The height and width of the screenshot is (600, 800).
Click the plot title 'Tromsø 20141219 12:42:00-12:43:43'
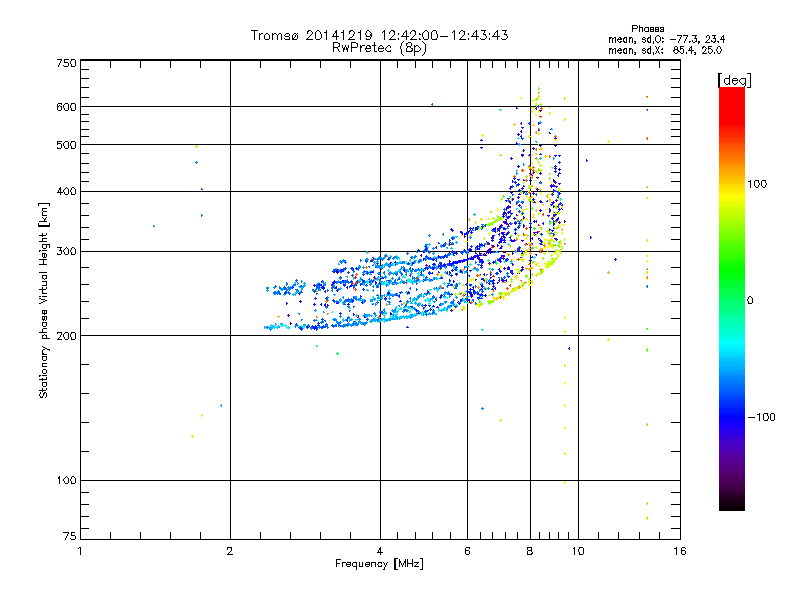pyautogui.click(x=379, y=35)
